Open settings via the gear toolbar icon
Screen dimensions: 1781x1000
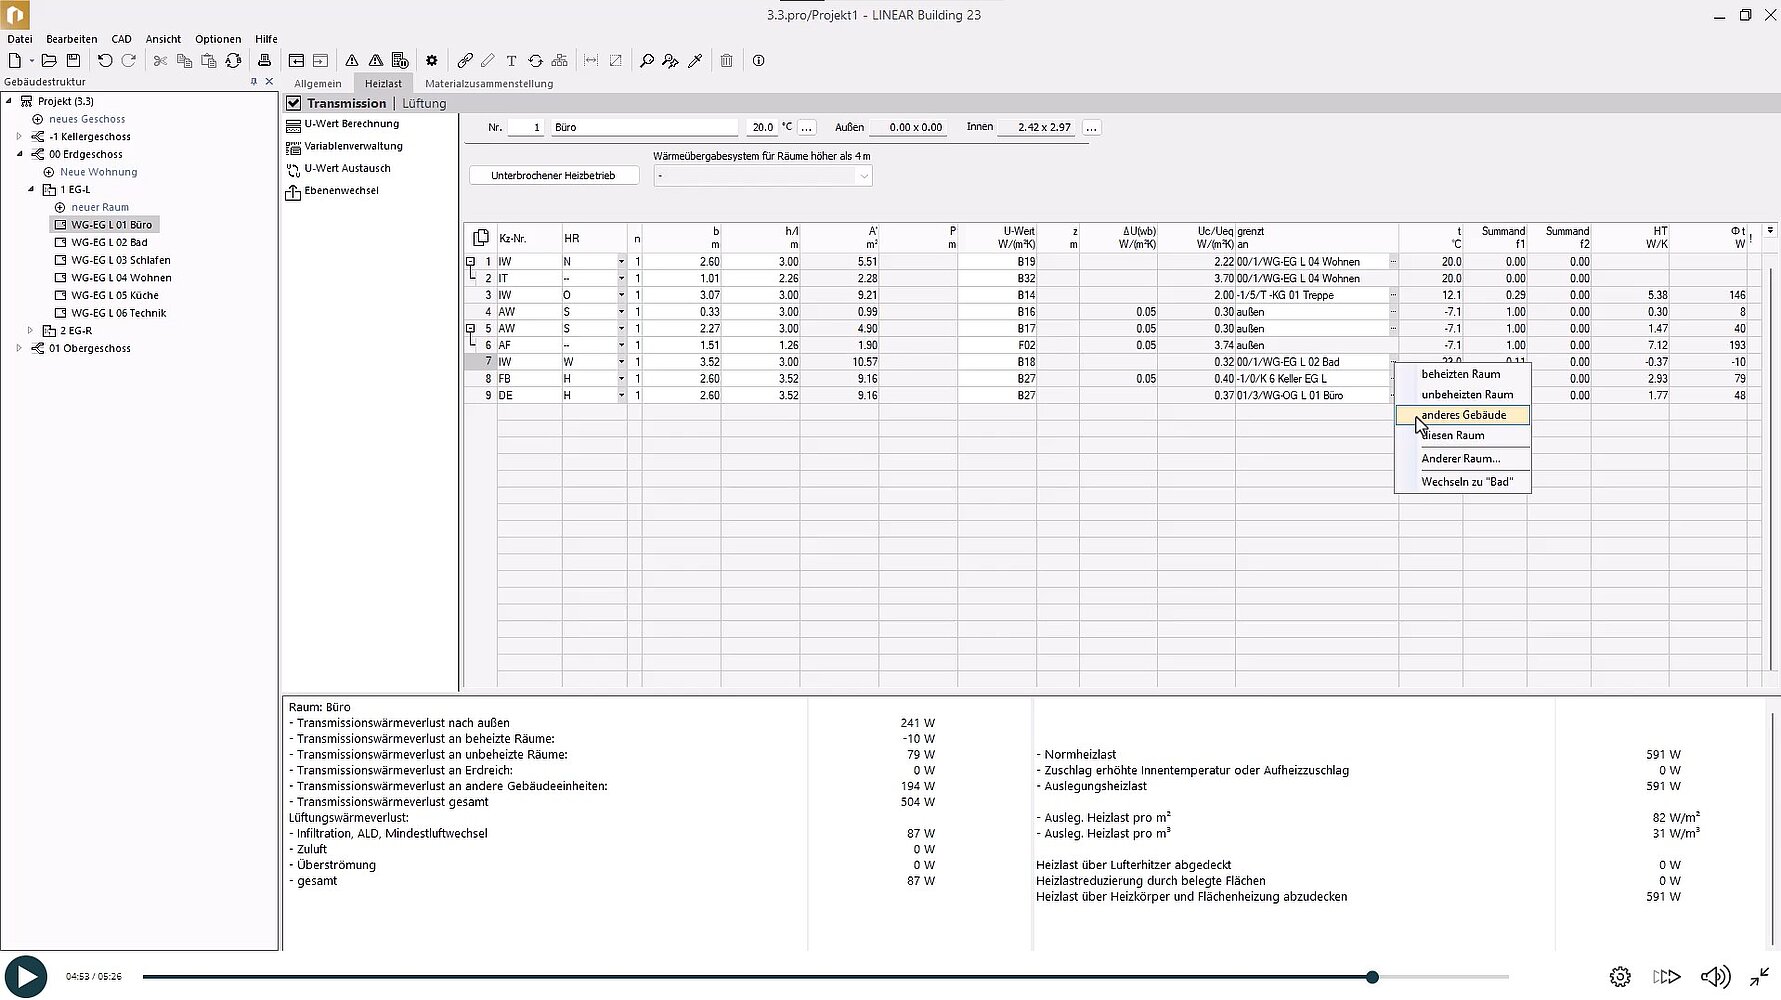pyautogui.click(x=431, y=61)
